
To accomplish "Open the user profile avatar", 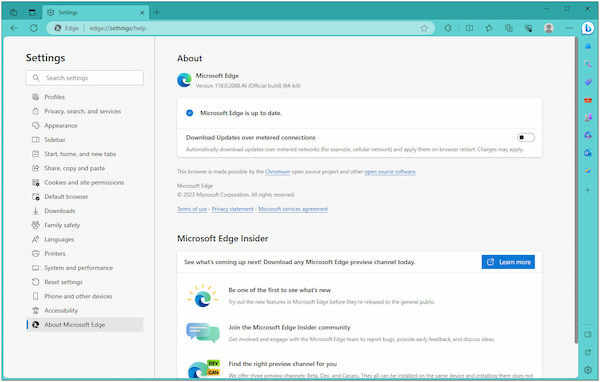I will click(x=549, y=28).
